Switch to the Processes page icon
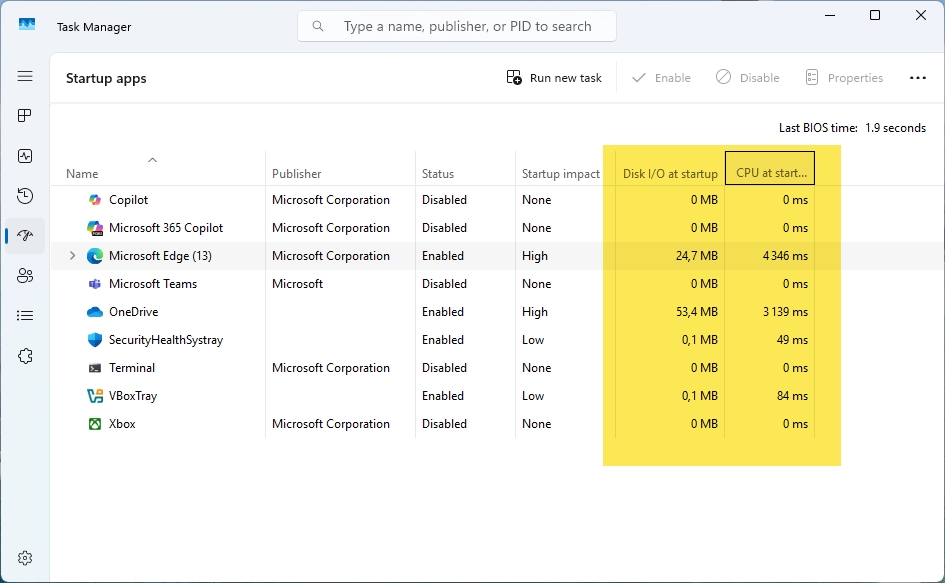Screen dimensions: 945x583 (x=25, y=116)
